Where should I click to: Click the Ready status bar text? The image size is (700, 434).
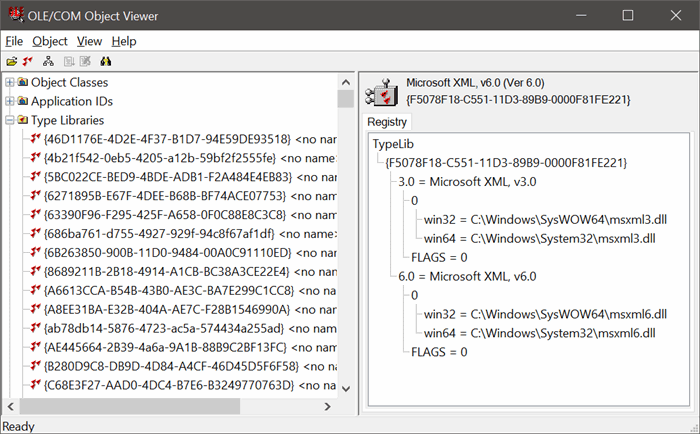(x=18, y=426)
